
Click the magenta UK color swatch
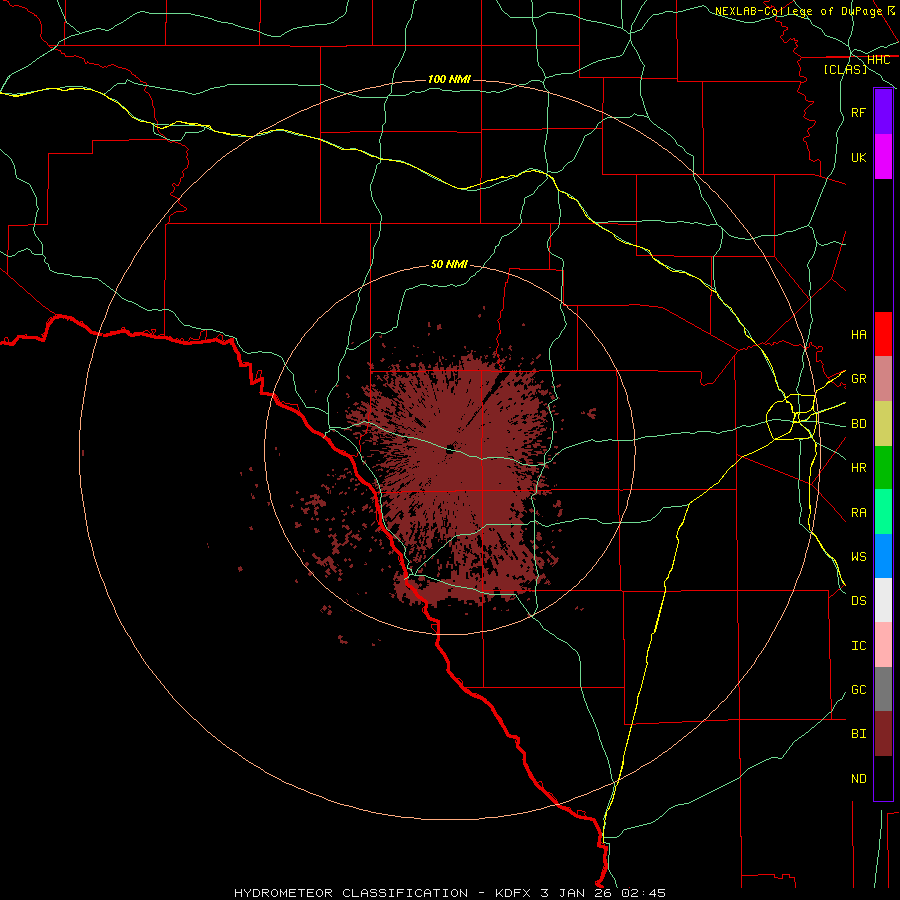coord(883,157)
